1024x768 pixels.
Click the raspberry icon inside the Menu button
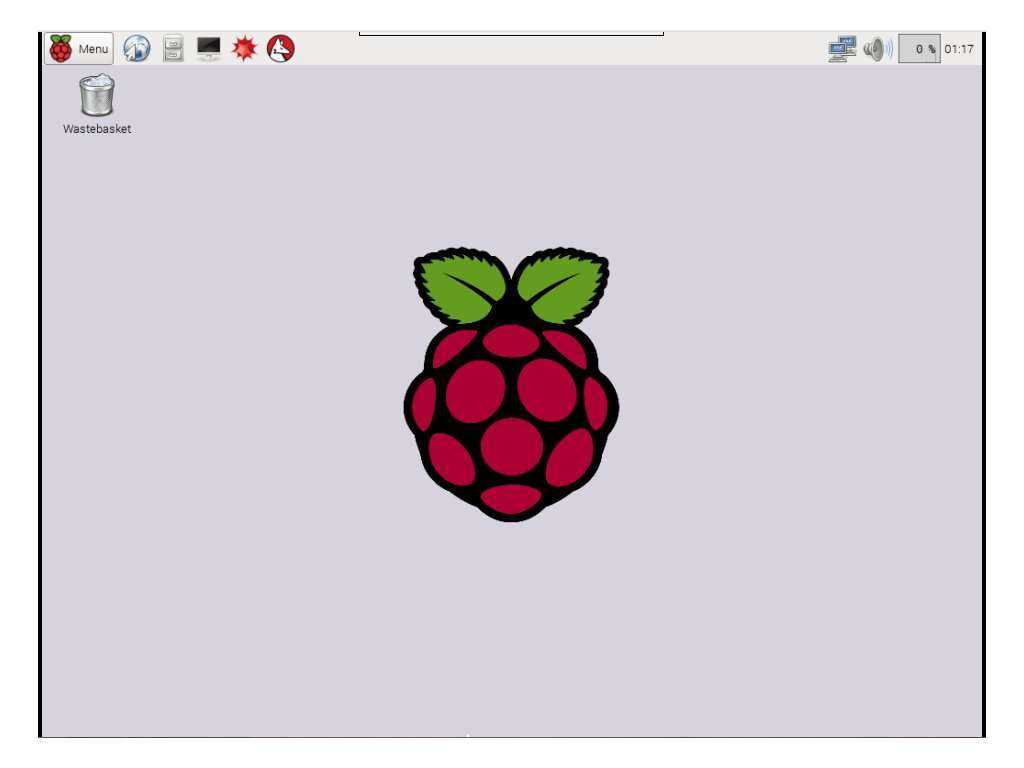coord(62,49)
